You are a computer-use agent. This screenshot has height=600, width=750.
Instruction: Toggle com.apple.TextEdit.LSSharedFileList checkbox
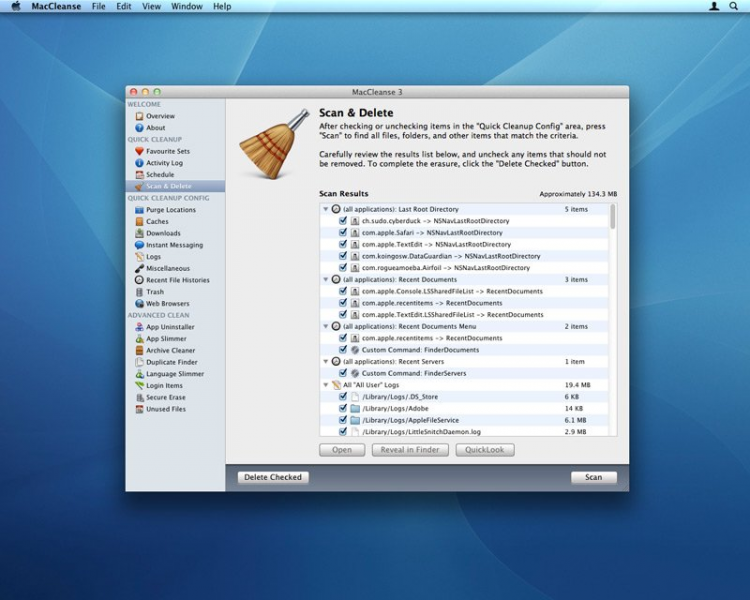342,314
